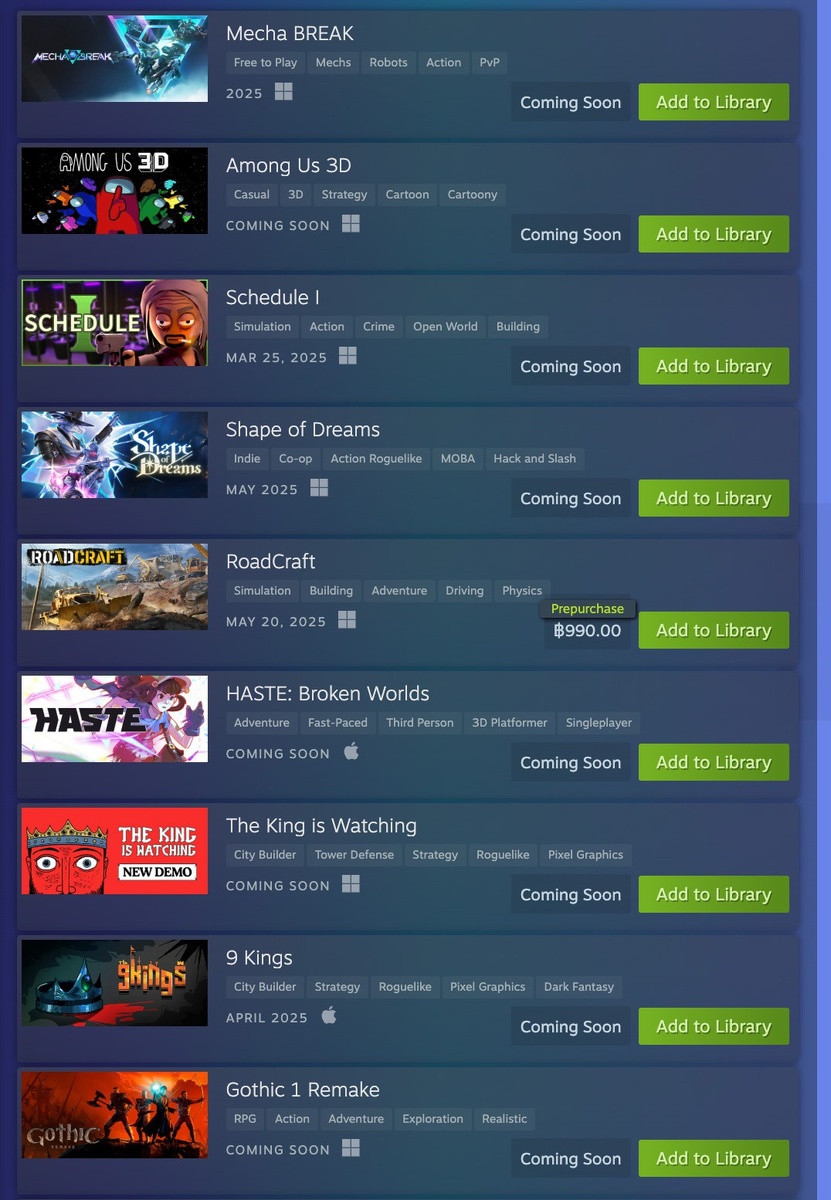Select 3D Platformer tag on HASTE
Viewport: 831px width, 1200px height.
click(510, 722)
